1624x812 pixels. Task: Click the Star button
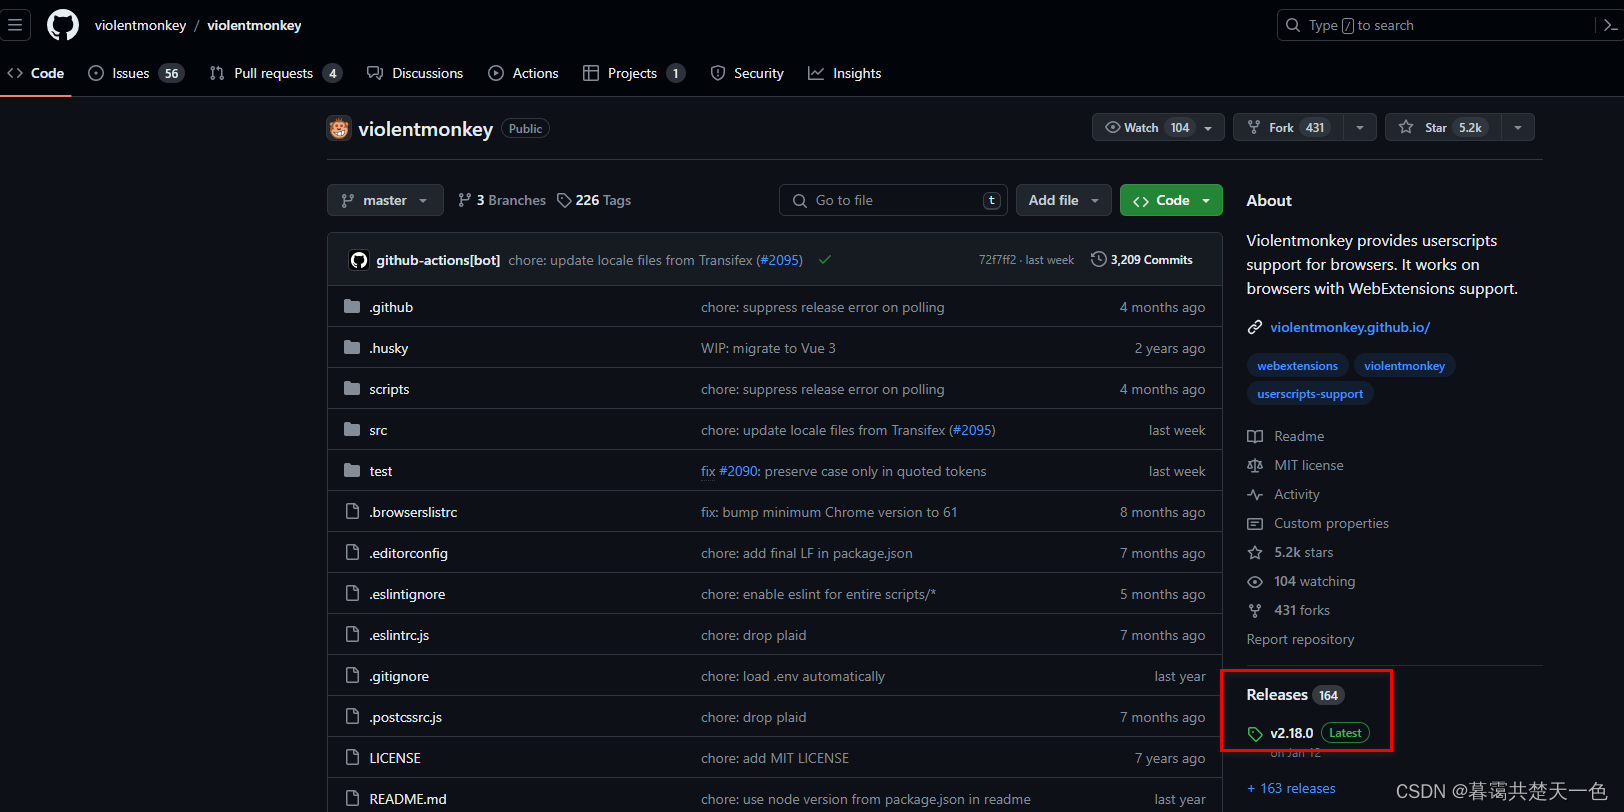click(1442, 127)
